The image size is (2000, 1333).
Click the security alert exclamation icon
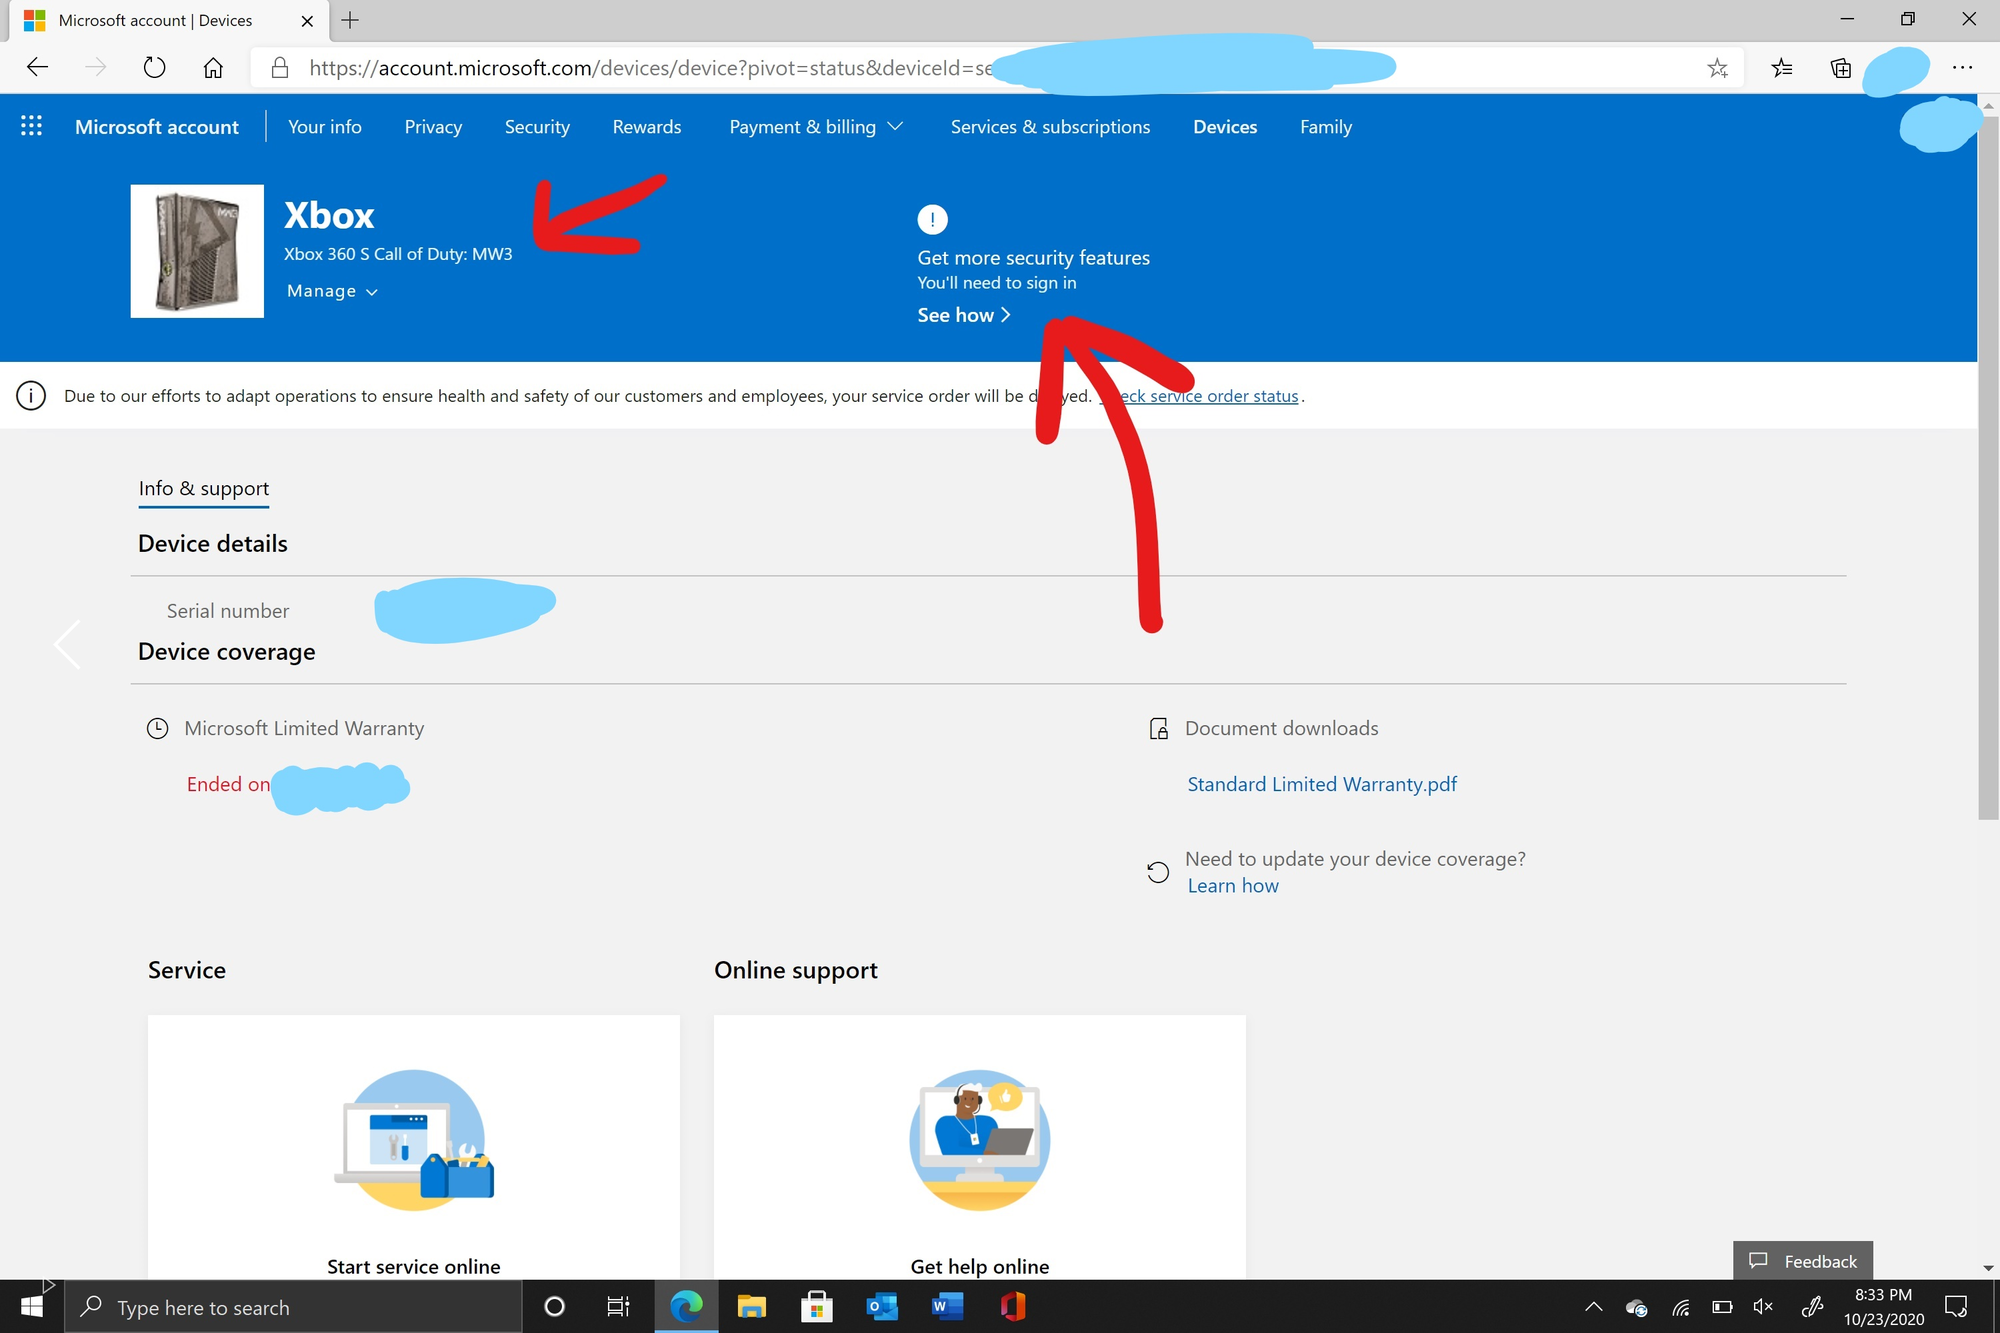pyautogui.click(x=932, y=219)
